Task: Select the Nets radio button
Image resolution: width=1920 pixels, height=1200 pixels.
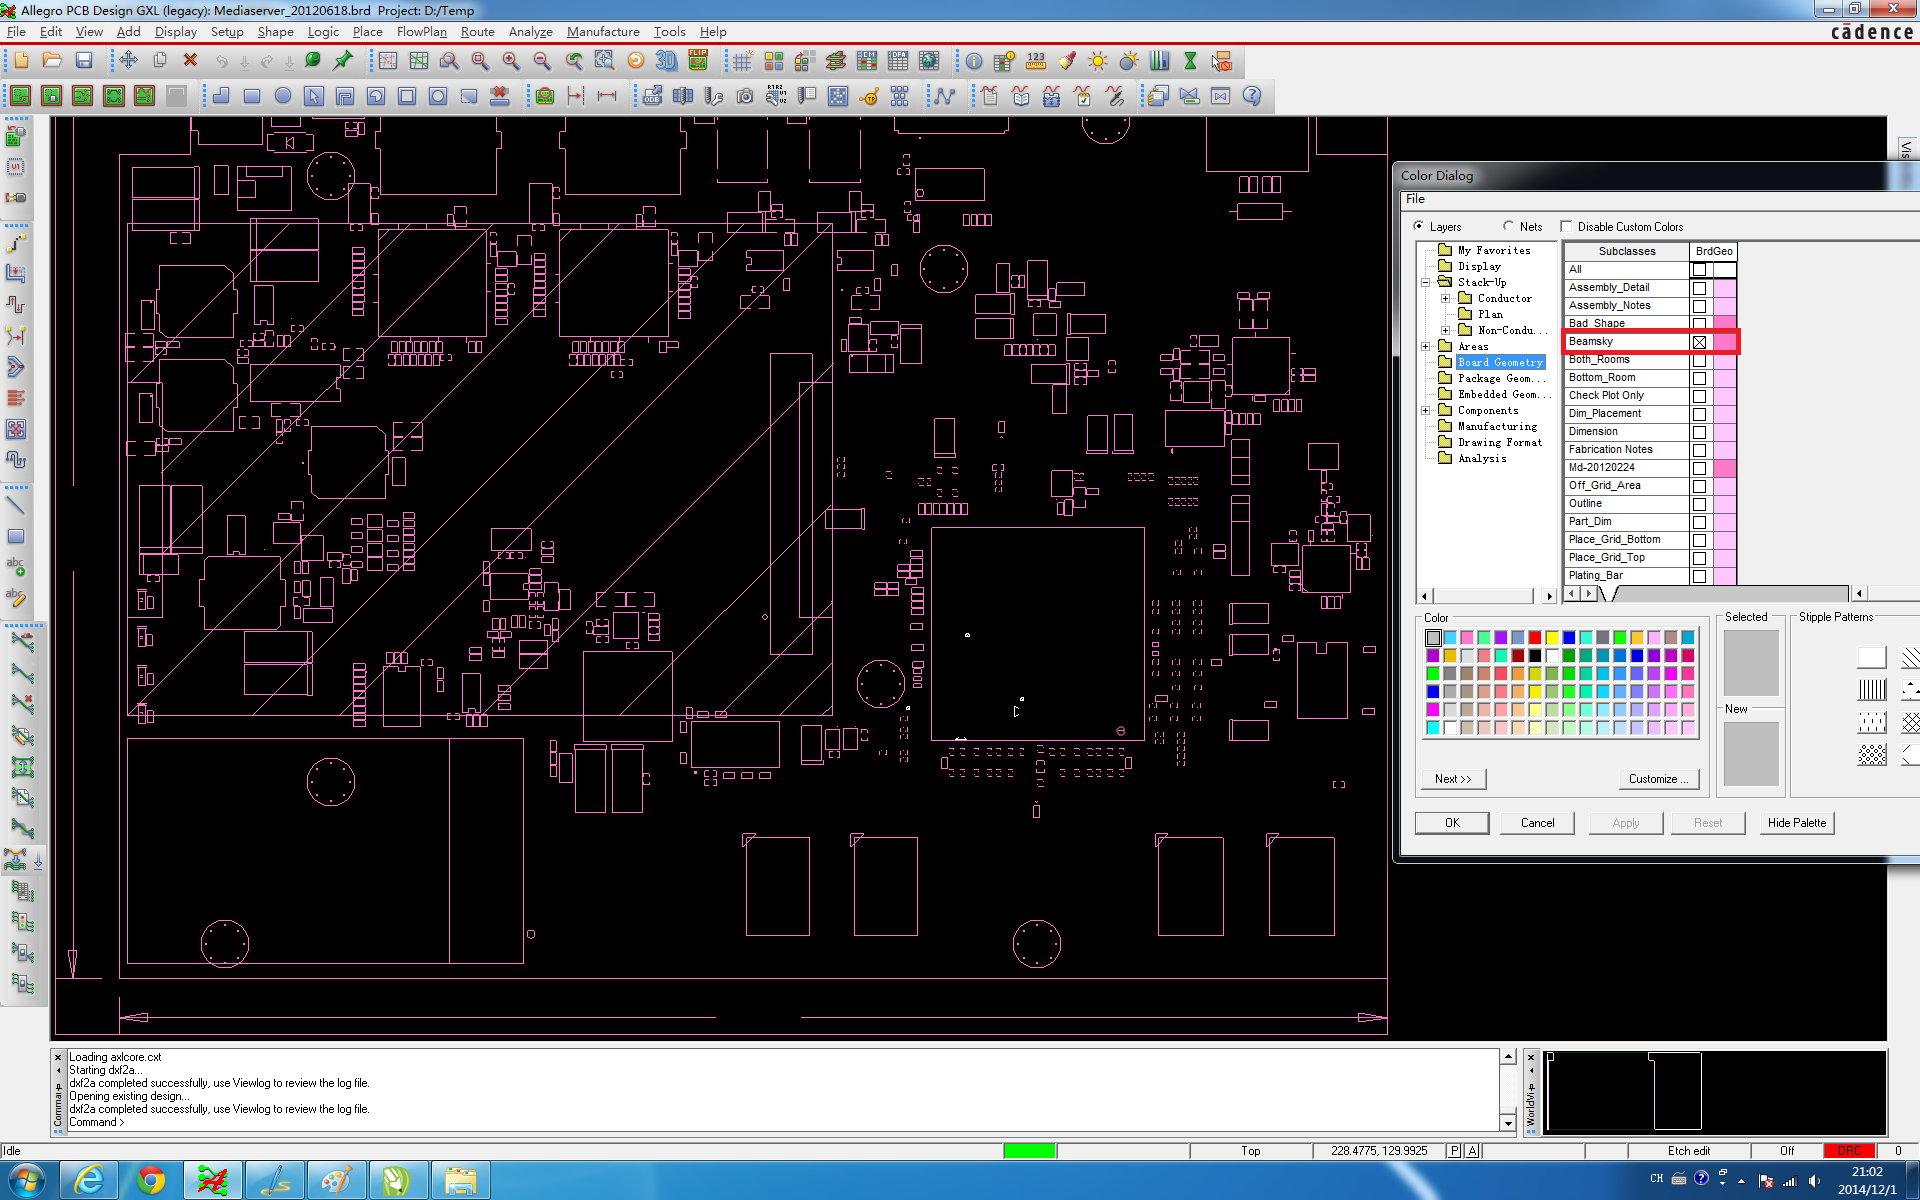Action: (x=1508, y=227)
